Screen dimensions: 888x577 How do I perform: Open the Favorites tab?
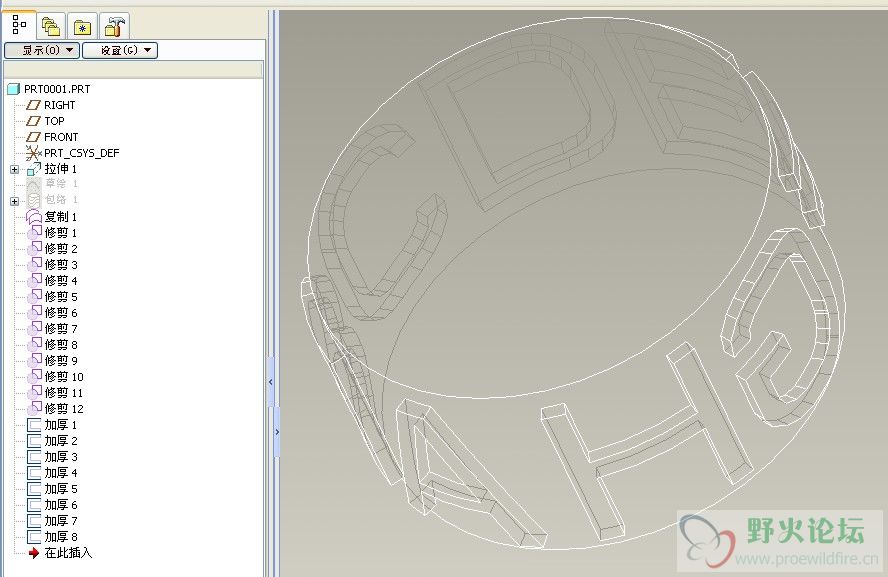point(83,27)
